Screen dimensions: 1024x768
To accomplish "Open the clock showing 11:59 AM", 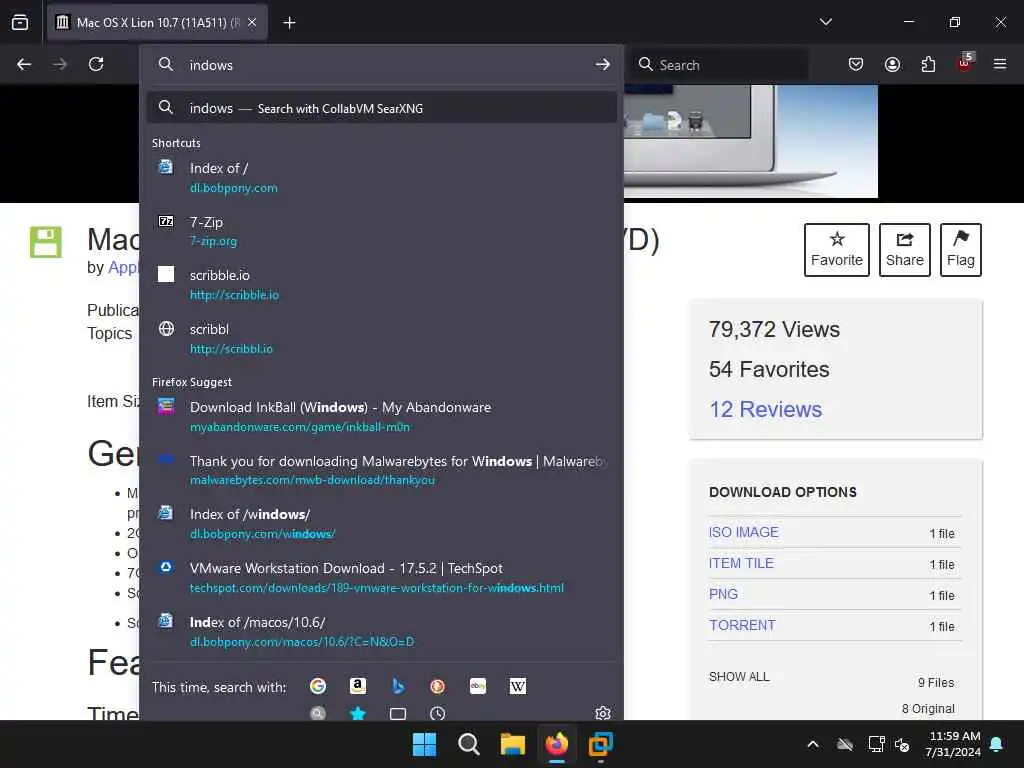I will (x=953, y=744).
